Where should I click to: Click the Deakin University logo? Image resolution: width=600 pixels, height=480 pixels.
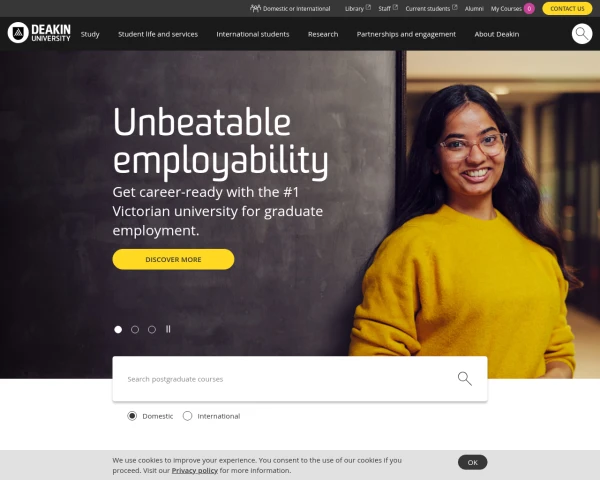pos(39,33)
